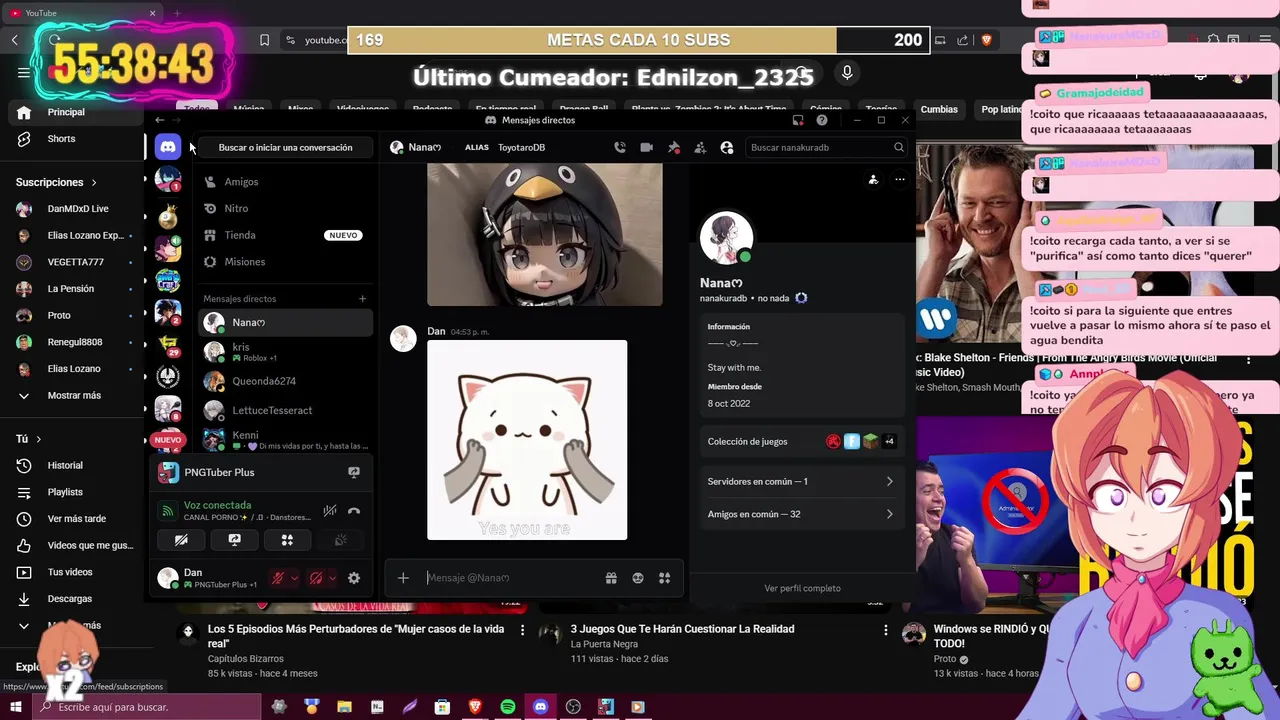Image resolution: width=1280 pixels, height=720 pixels.
Task: Open the Kenni direct message
Action: 285,439
